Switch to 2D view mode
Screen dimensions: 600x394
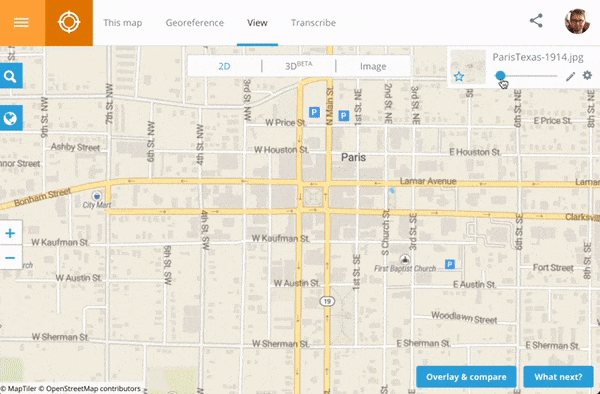pyautogui.click(x=224, y=66)
